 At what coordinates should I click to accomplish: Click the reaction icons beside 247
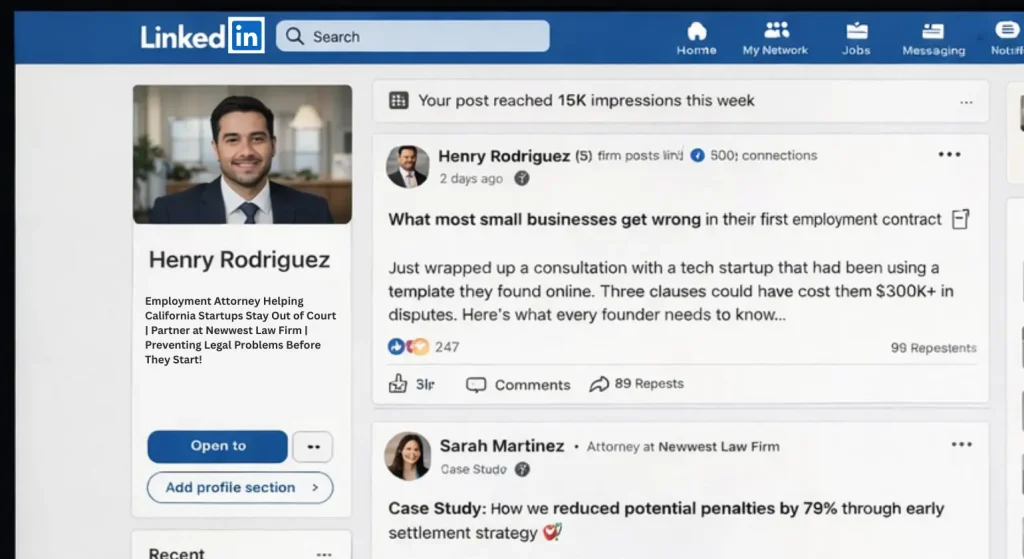tap(408, 346)
